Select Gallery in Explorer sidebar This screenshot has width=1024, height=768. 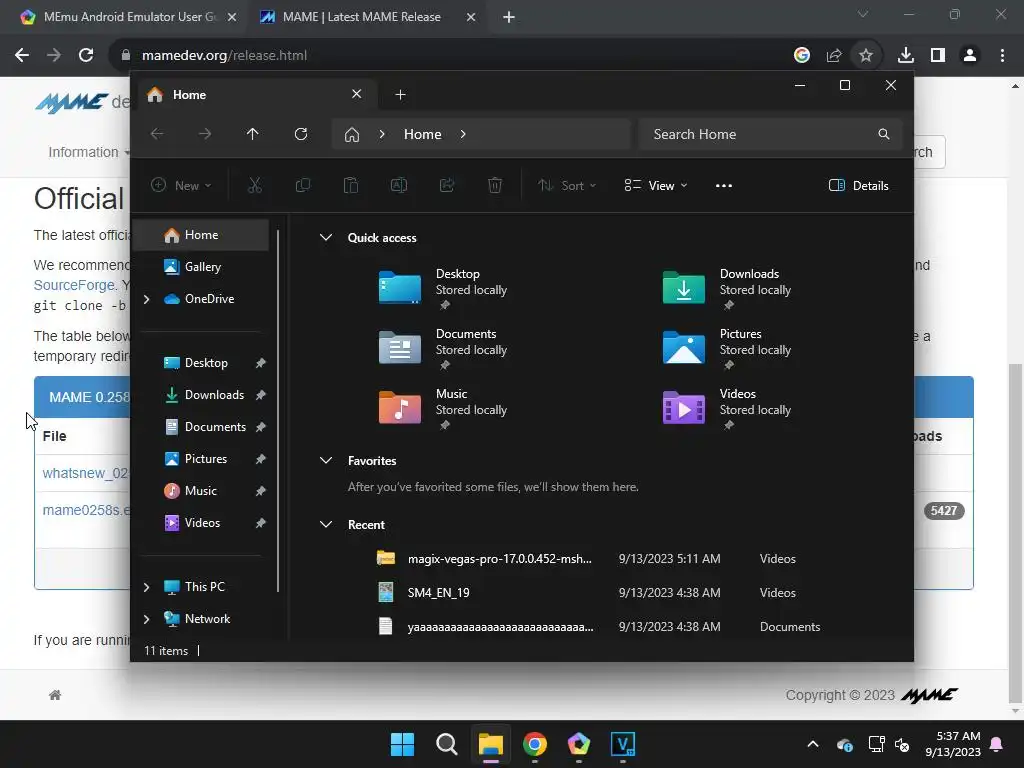(203, 266)
